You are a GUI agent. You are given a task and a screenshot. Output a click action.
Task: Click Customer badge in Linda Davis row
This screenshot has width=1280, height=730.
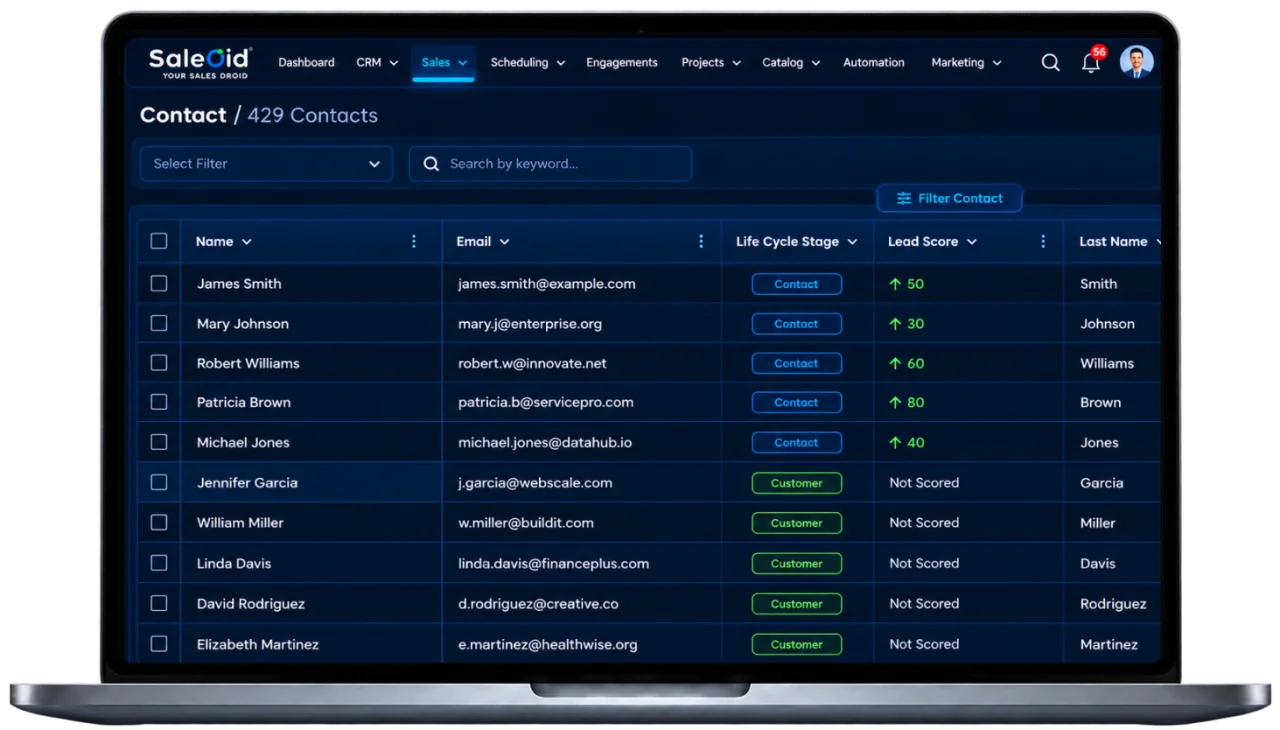[x=796, y=563]
